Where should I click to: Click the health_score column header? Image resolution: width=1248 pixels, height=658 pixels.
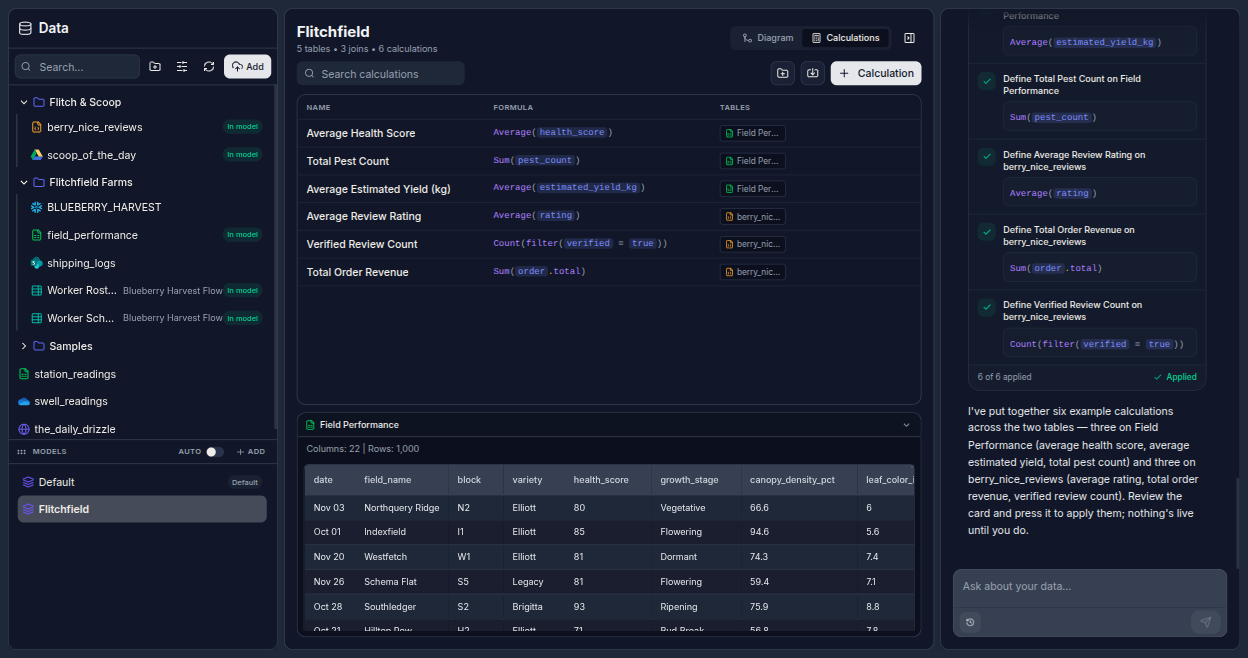601,480
